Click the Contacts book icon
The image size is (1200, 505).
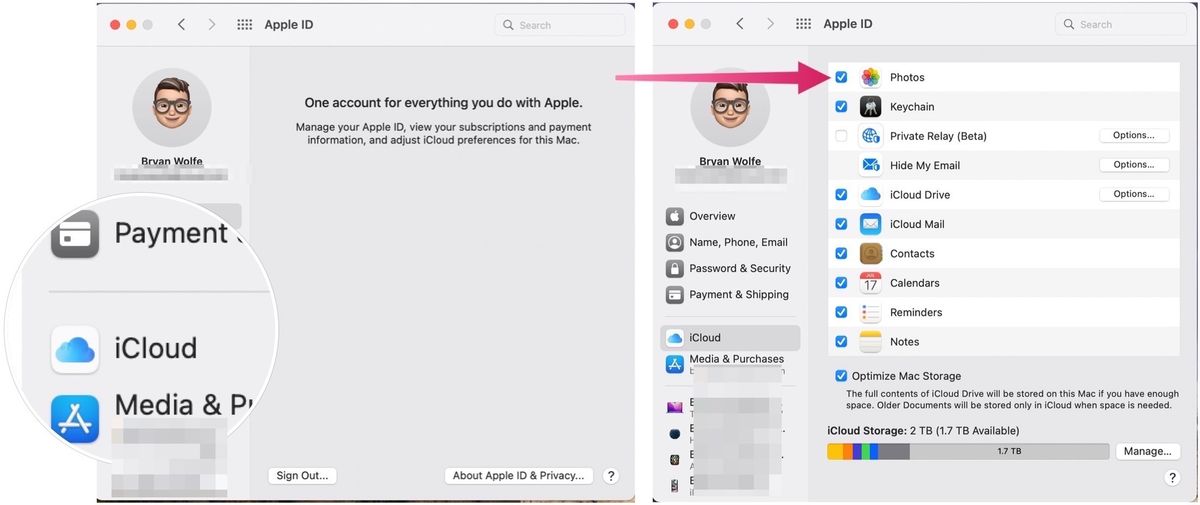(870, 254)
